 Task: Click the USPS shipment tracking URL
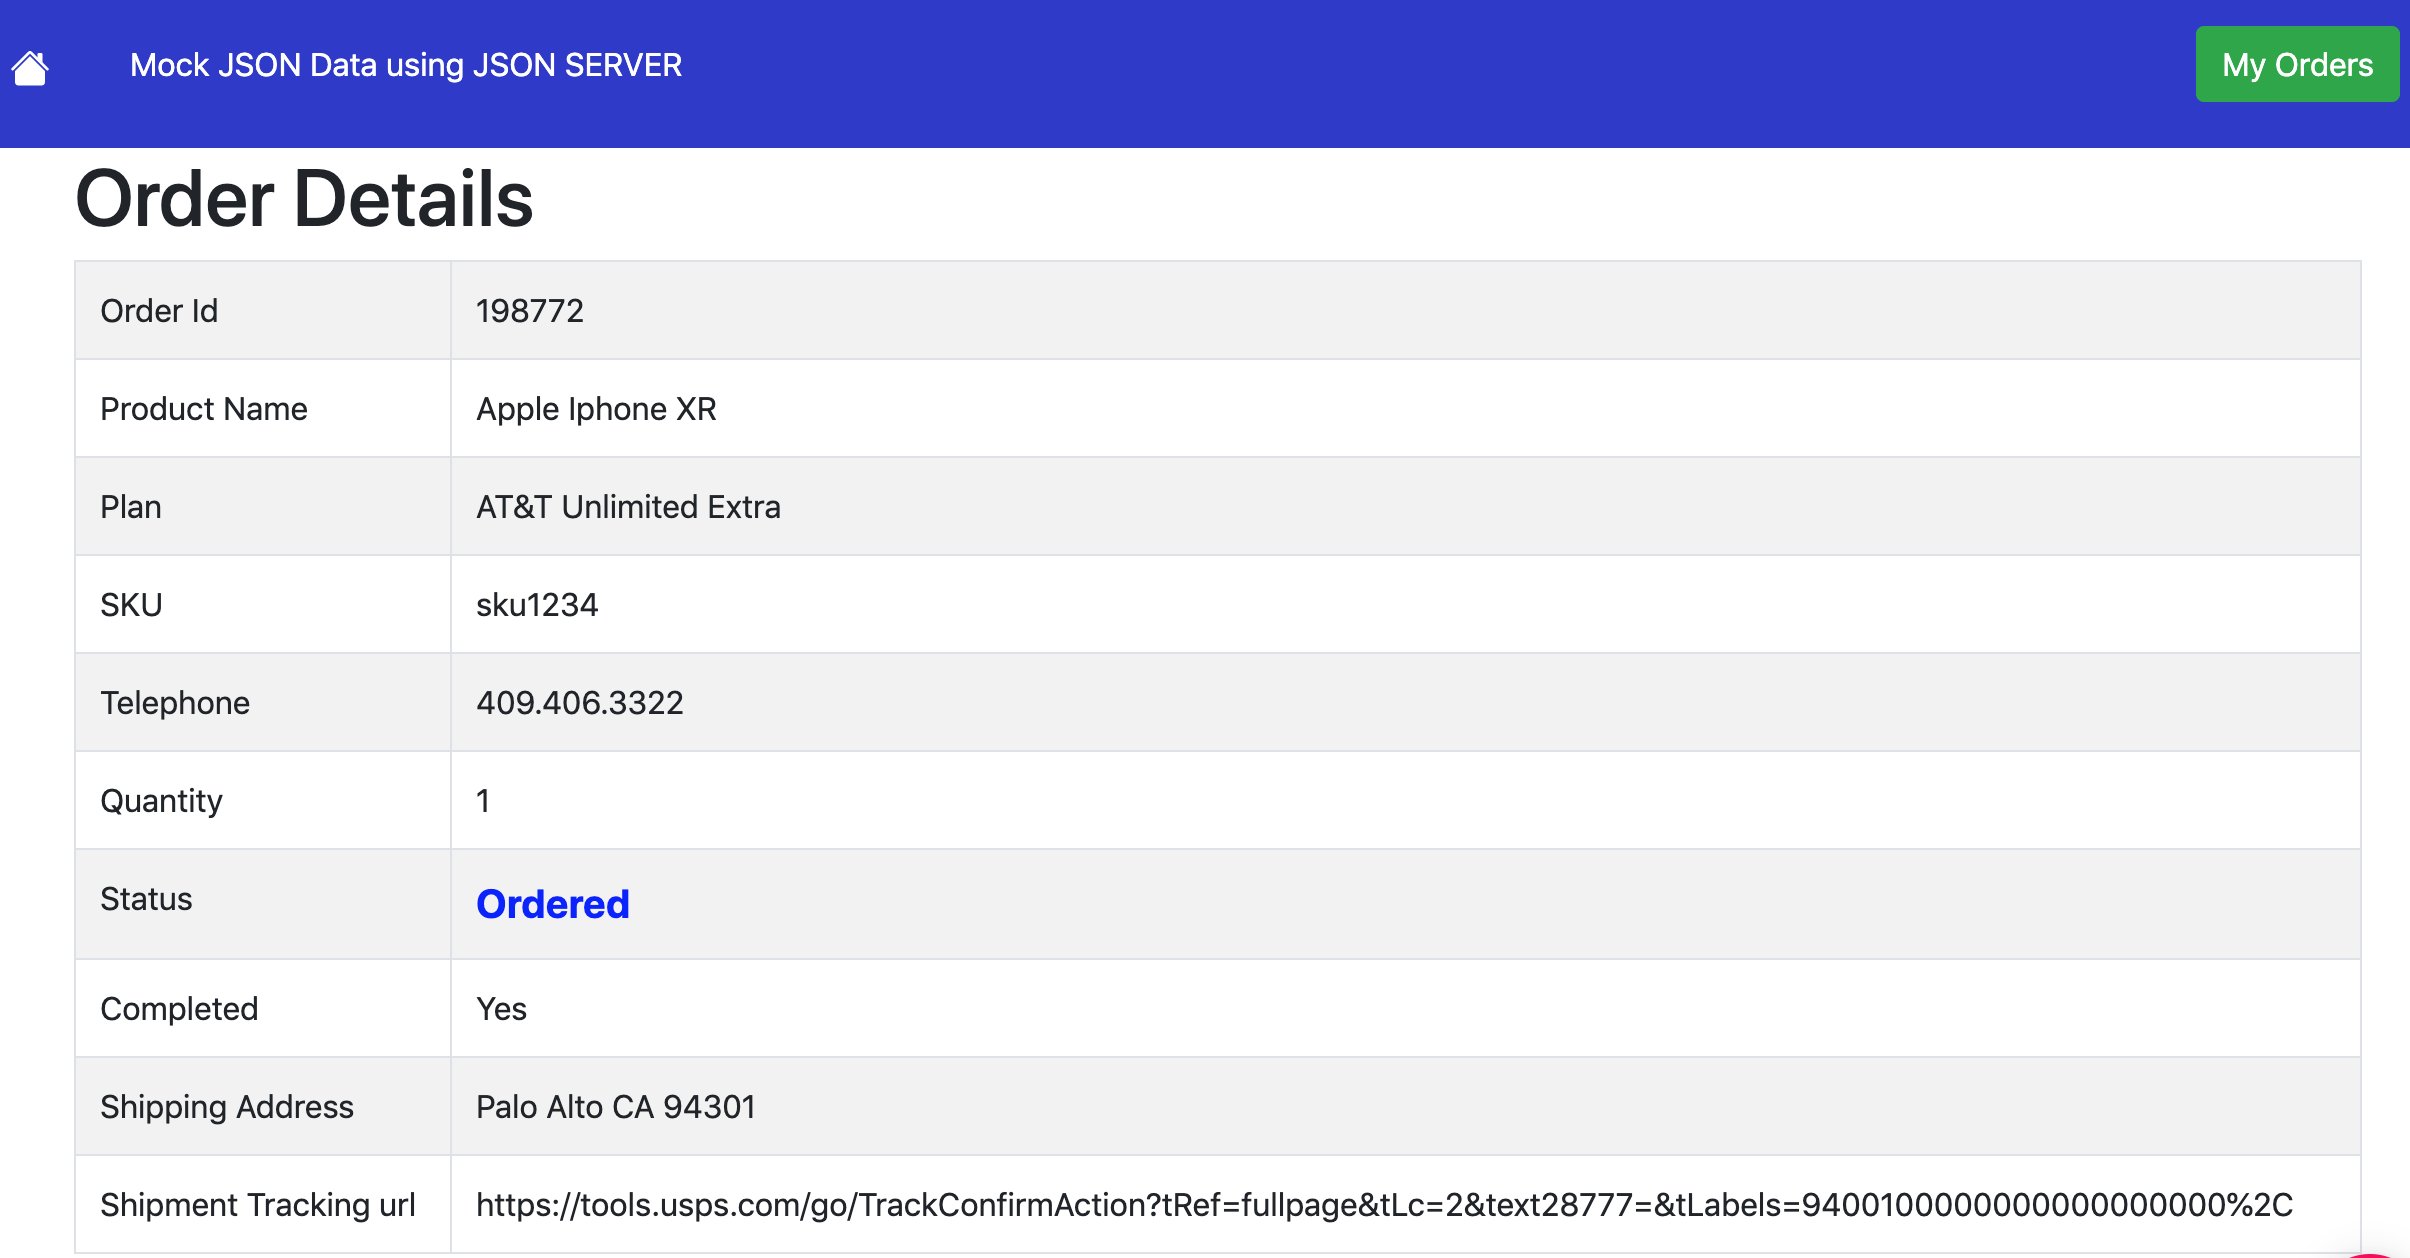[1383, 1204]
